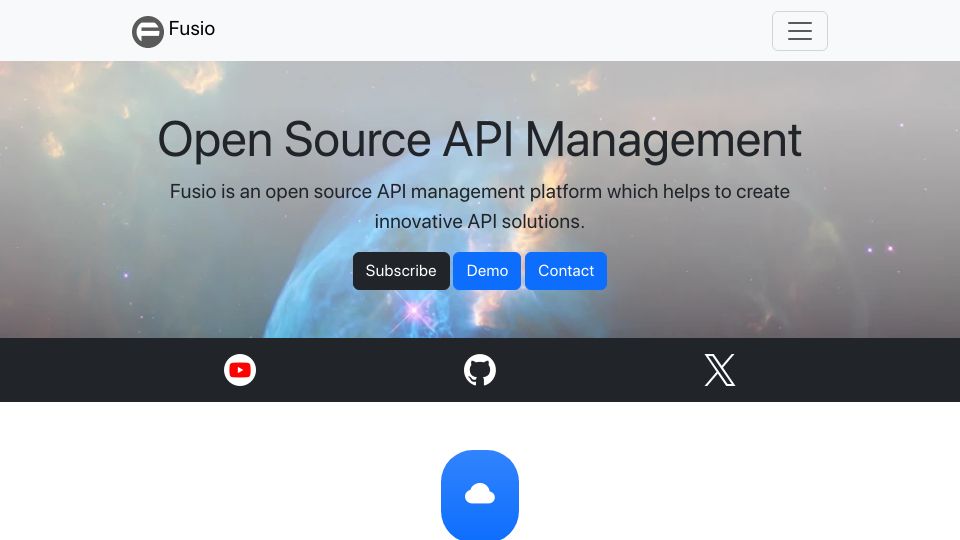This screenshot has width=960, height=540.
Task: Open the Demo button
Action: point(487,271)
